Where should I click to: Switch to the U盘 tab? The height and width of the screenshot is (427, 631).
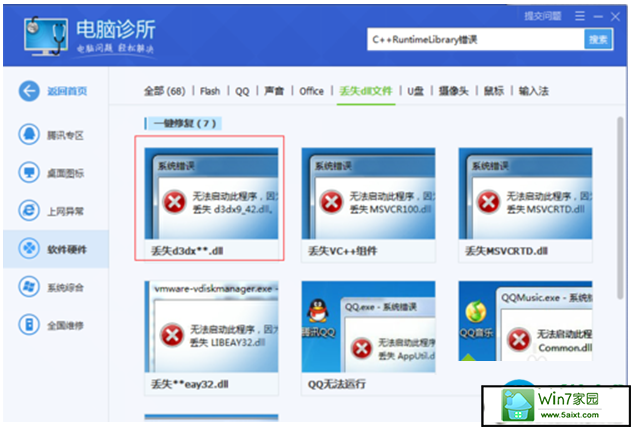(415, 91)
